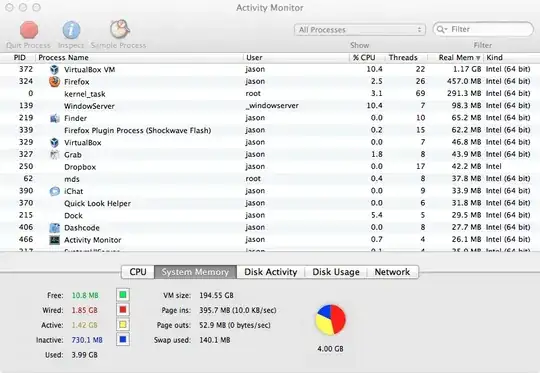Click the Grab process icon
The height and width of the screenshot is (373, 540).
point(54,155)
